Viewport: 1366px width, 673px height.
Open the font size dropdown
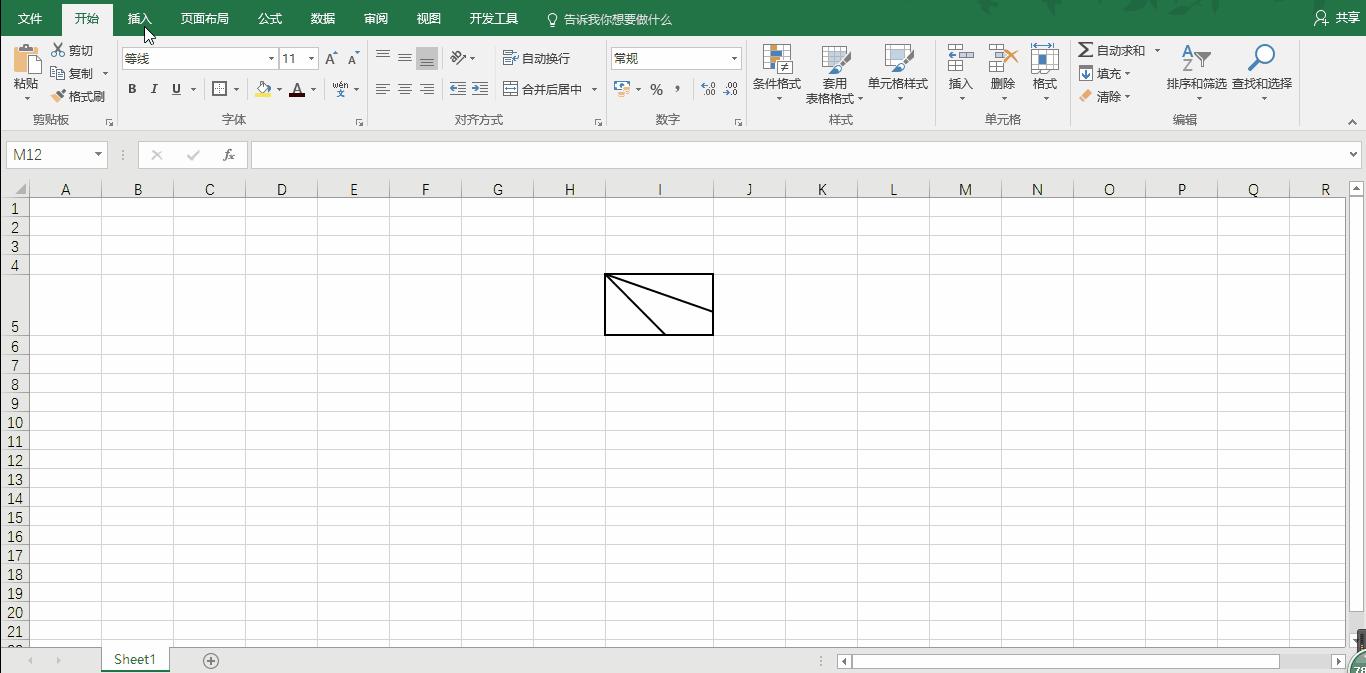coord(310,58)
